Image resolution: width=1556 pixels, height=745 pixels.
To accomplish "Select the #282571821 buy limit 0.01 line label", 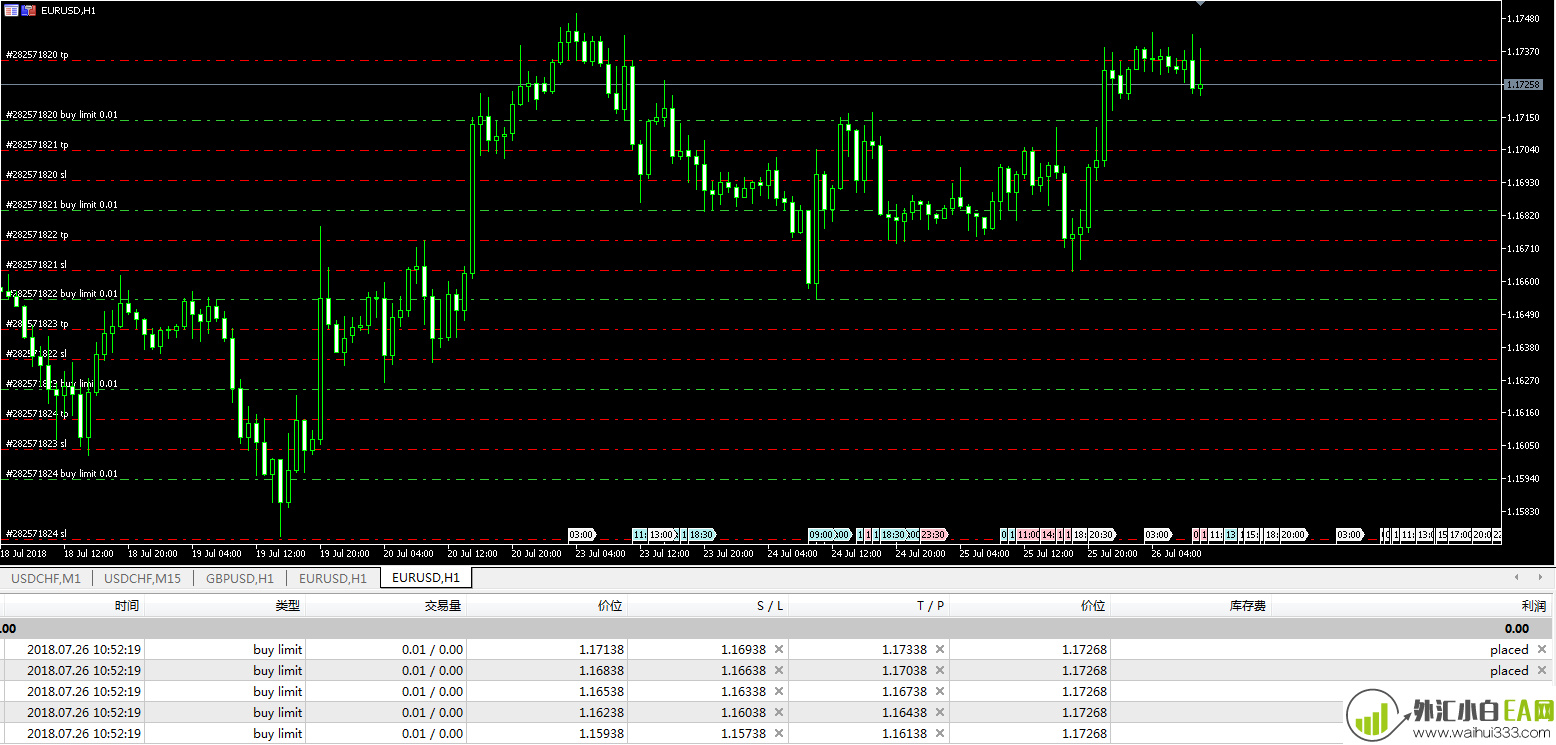I will pos(62,205).
